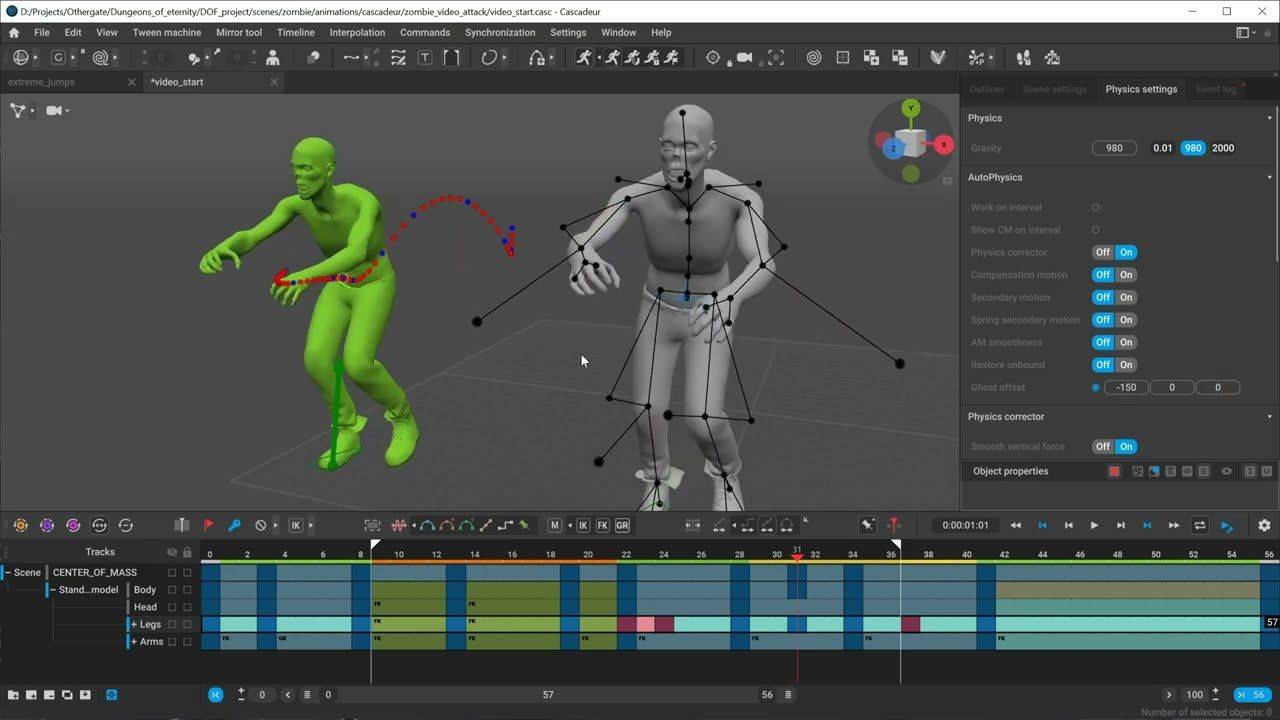Select the T tool icon in the toolbar
1280x720 pixels.
click(x=425, y=58)
